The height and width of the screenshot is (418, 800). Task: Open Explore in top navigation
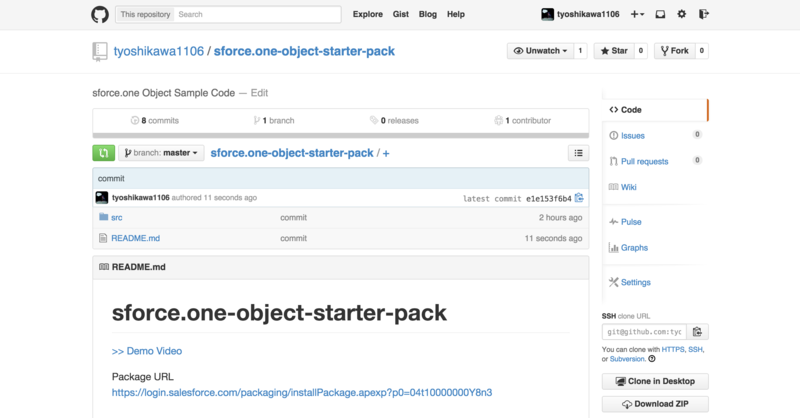coord(367,14)
